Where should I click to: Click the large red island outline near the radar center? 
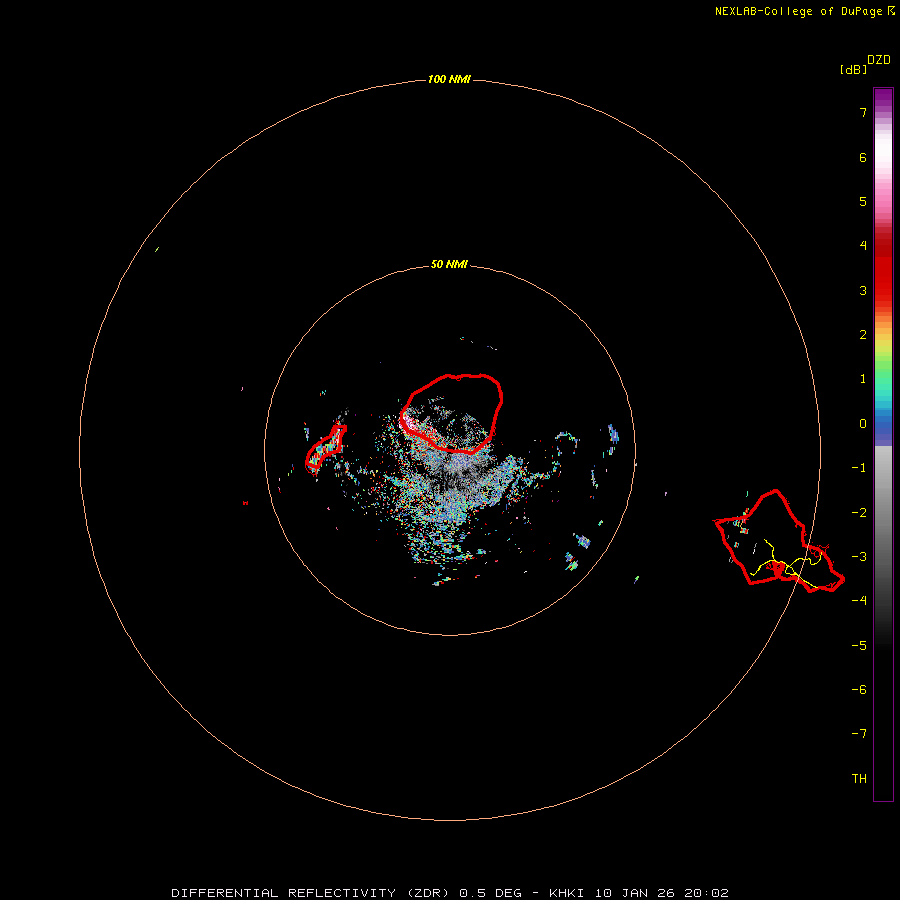[x=451, y=413]
